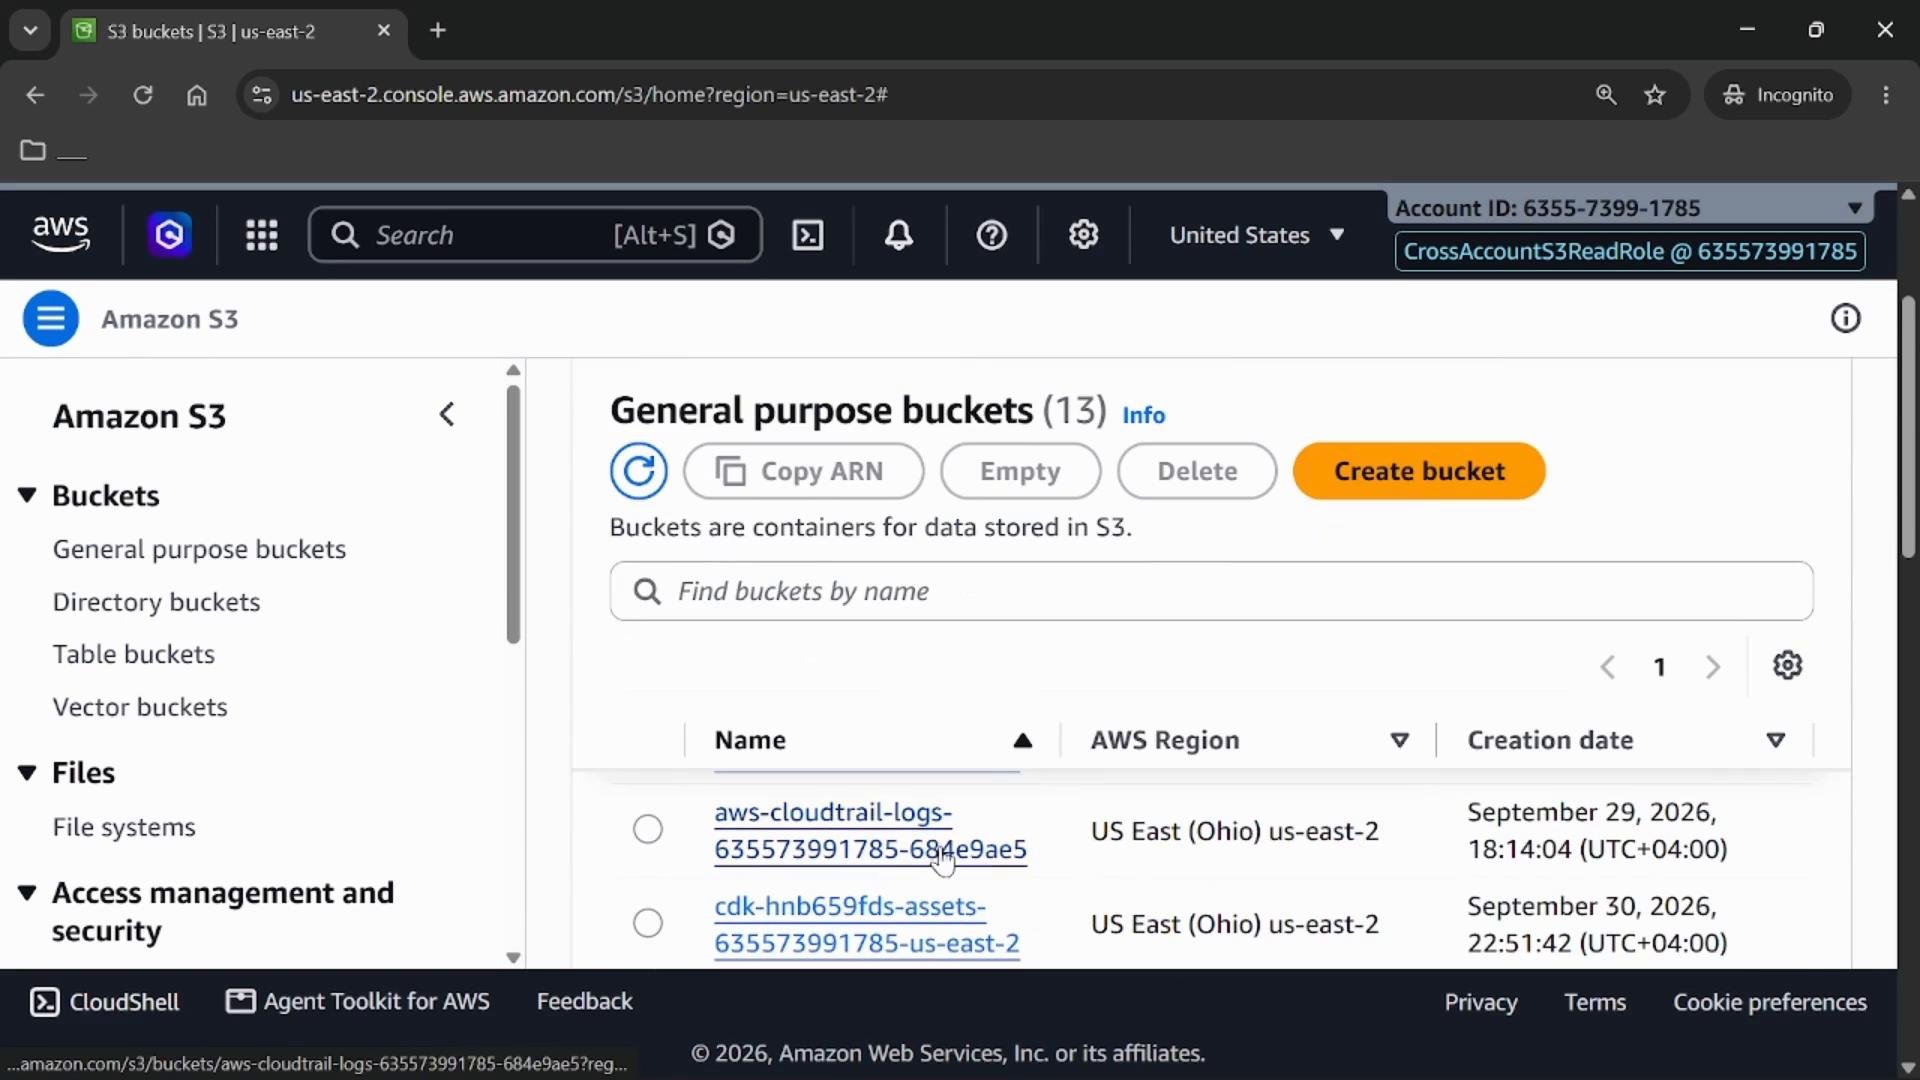Click the purple extension icon beside AWS logo
Image resolution: width=1920 pixels, height=1080 pixels.
[x=170, y=235]
